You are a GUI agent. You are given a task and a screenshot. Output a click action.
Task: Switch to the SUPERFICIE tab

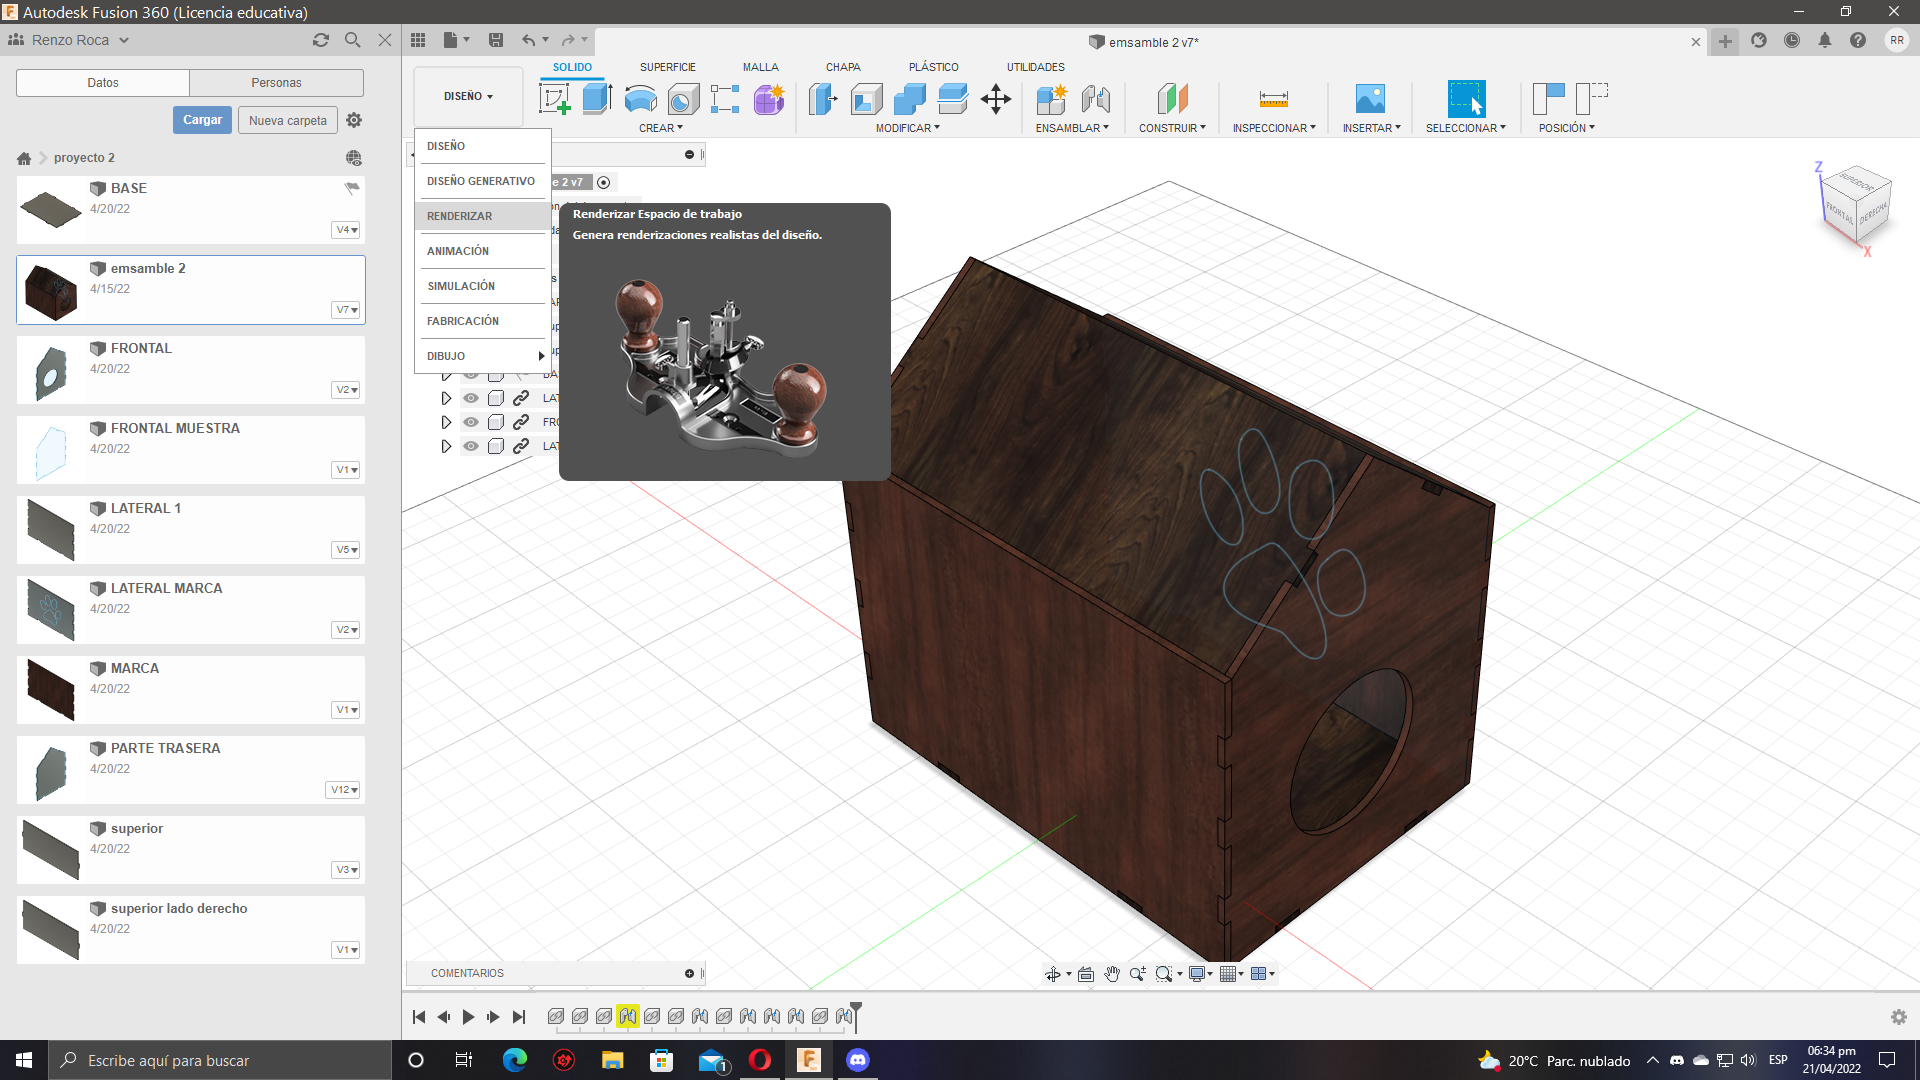(x=667, y=67)
